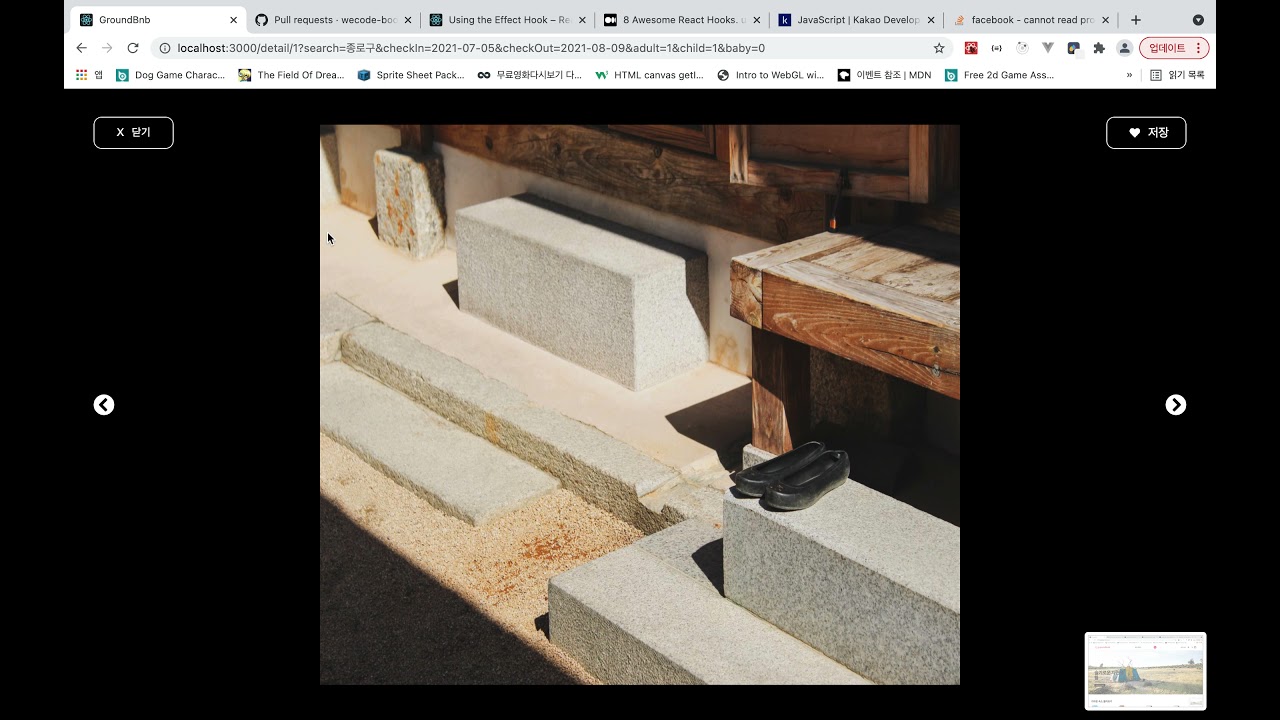Click the 업데이트 Chrome update menu

tap(1174, 48)
